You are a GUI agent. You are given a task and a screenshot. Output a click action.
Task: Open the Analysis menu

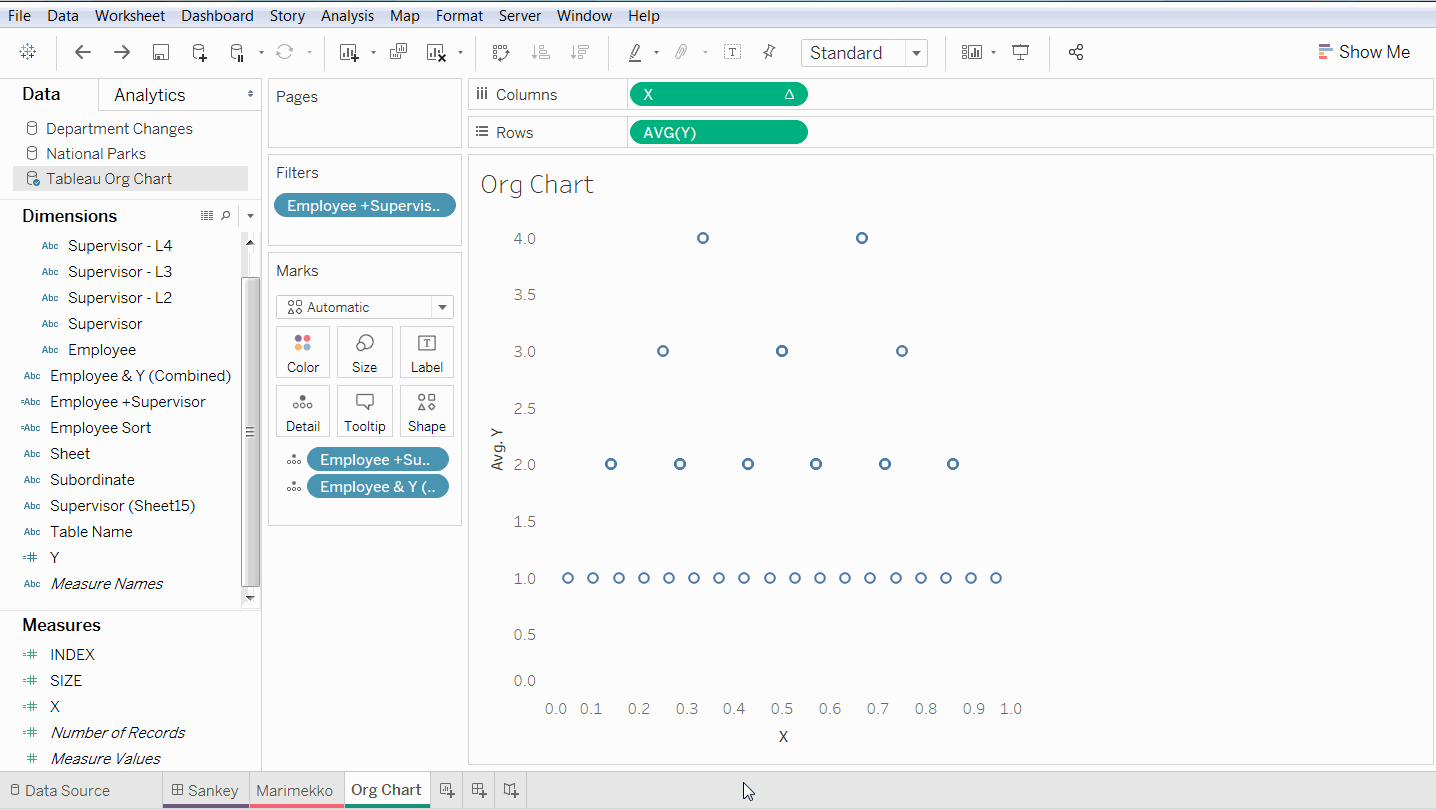(347, 15)
